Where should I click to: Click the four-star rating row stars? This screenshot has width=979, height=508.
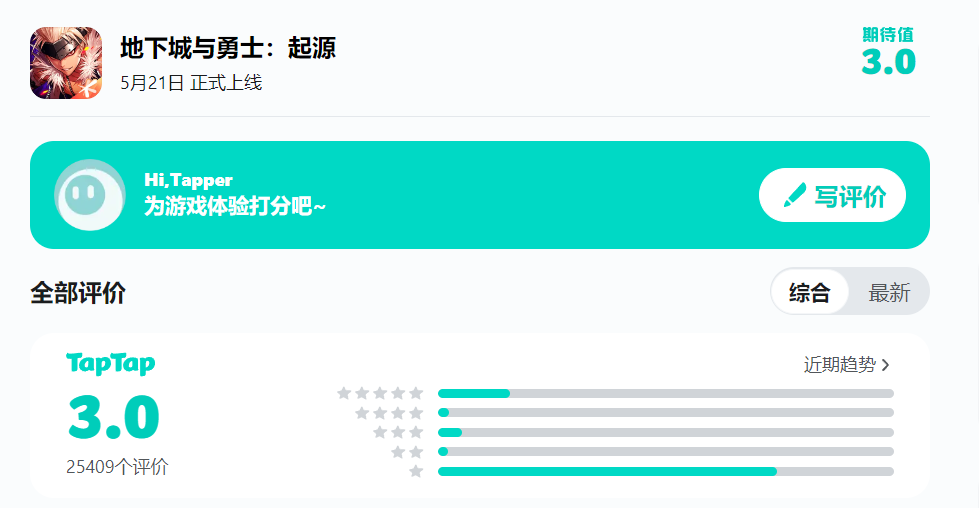tap(389, 413)
